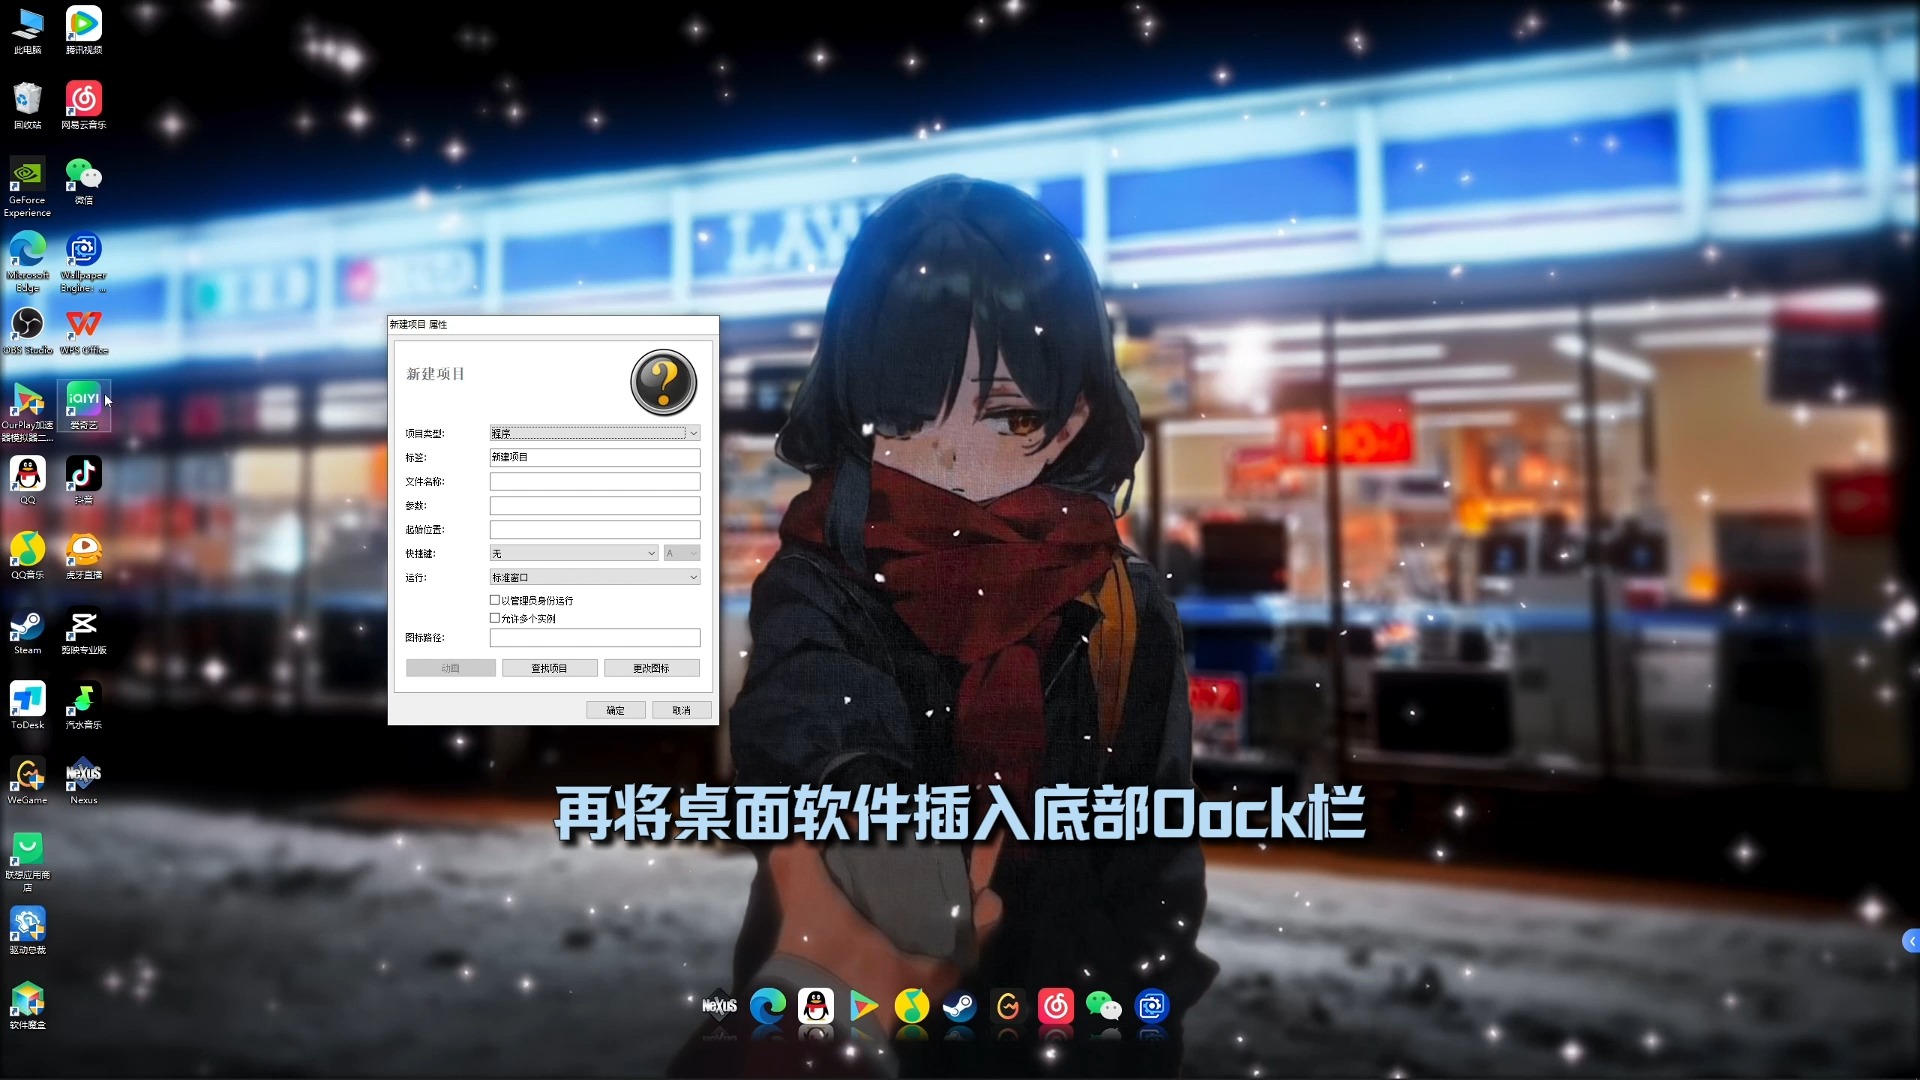The height and width of the screenshot is (1080, 1920).
Task: Confirm dialog with 确定 button
Action: pos(616,710)
